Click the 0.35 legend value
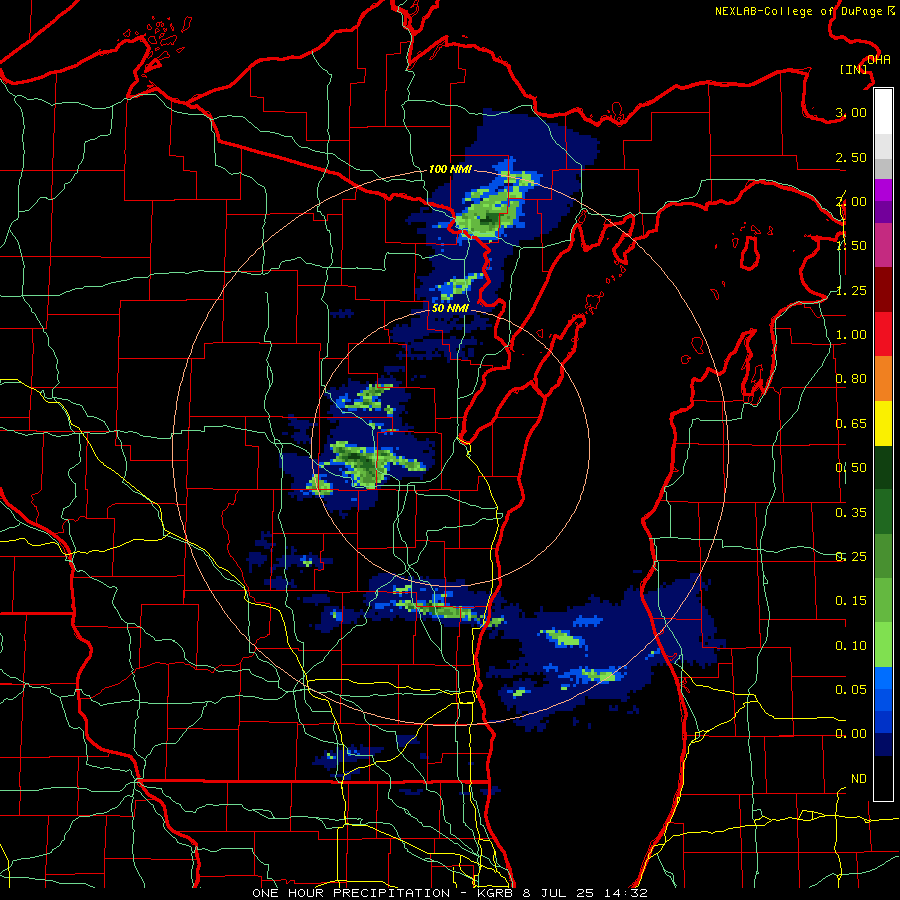 851,513
